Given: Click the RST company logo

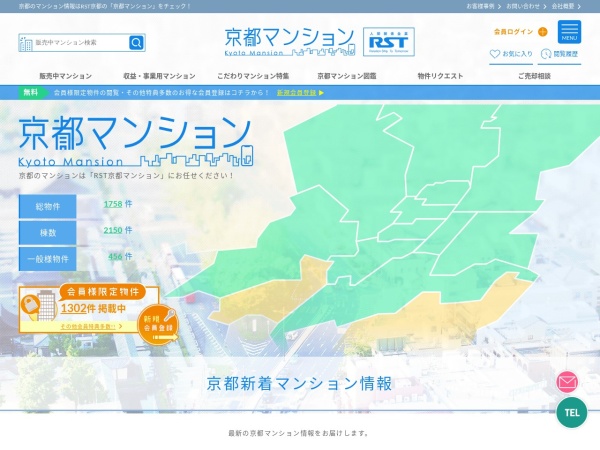Looking at the screenshot, I should [389, 42].
